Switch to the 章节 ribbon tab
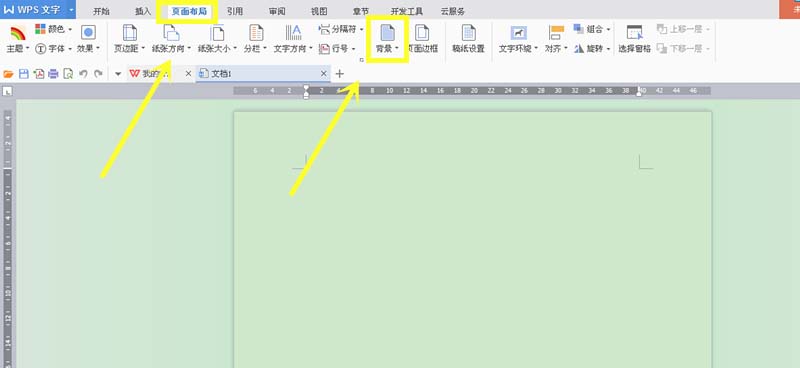The width and height of the screenshot is (800, 368). pyautogui.click(x=361, y=11)
